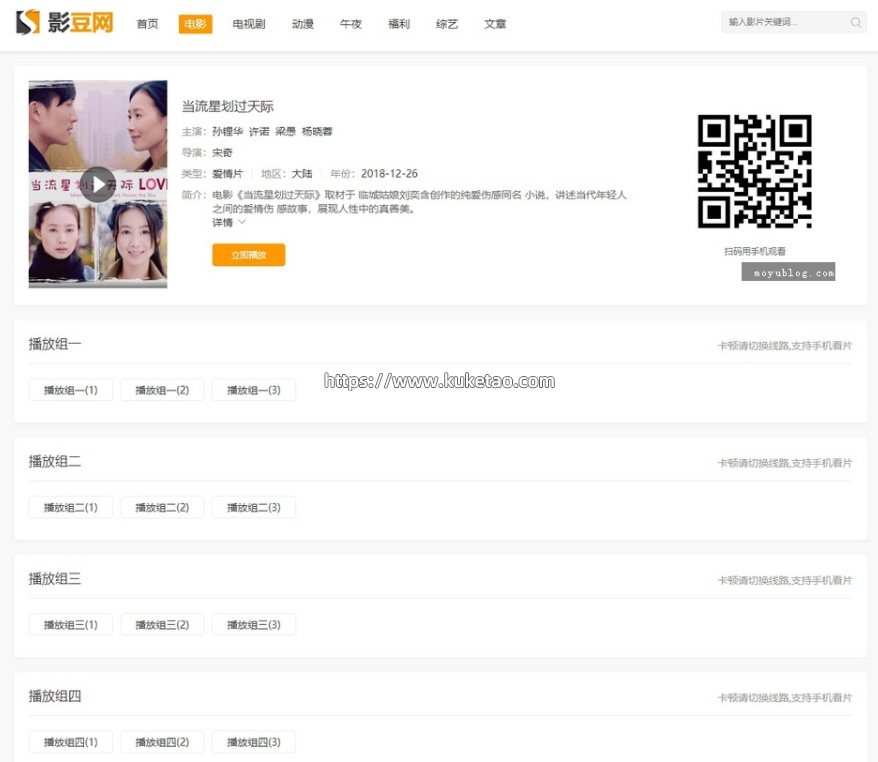Play episode 播放组二(2)
This screenshot has height=762, width=878.
(x=162, y=507)
